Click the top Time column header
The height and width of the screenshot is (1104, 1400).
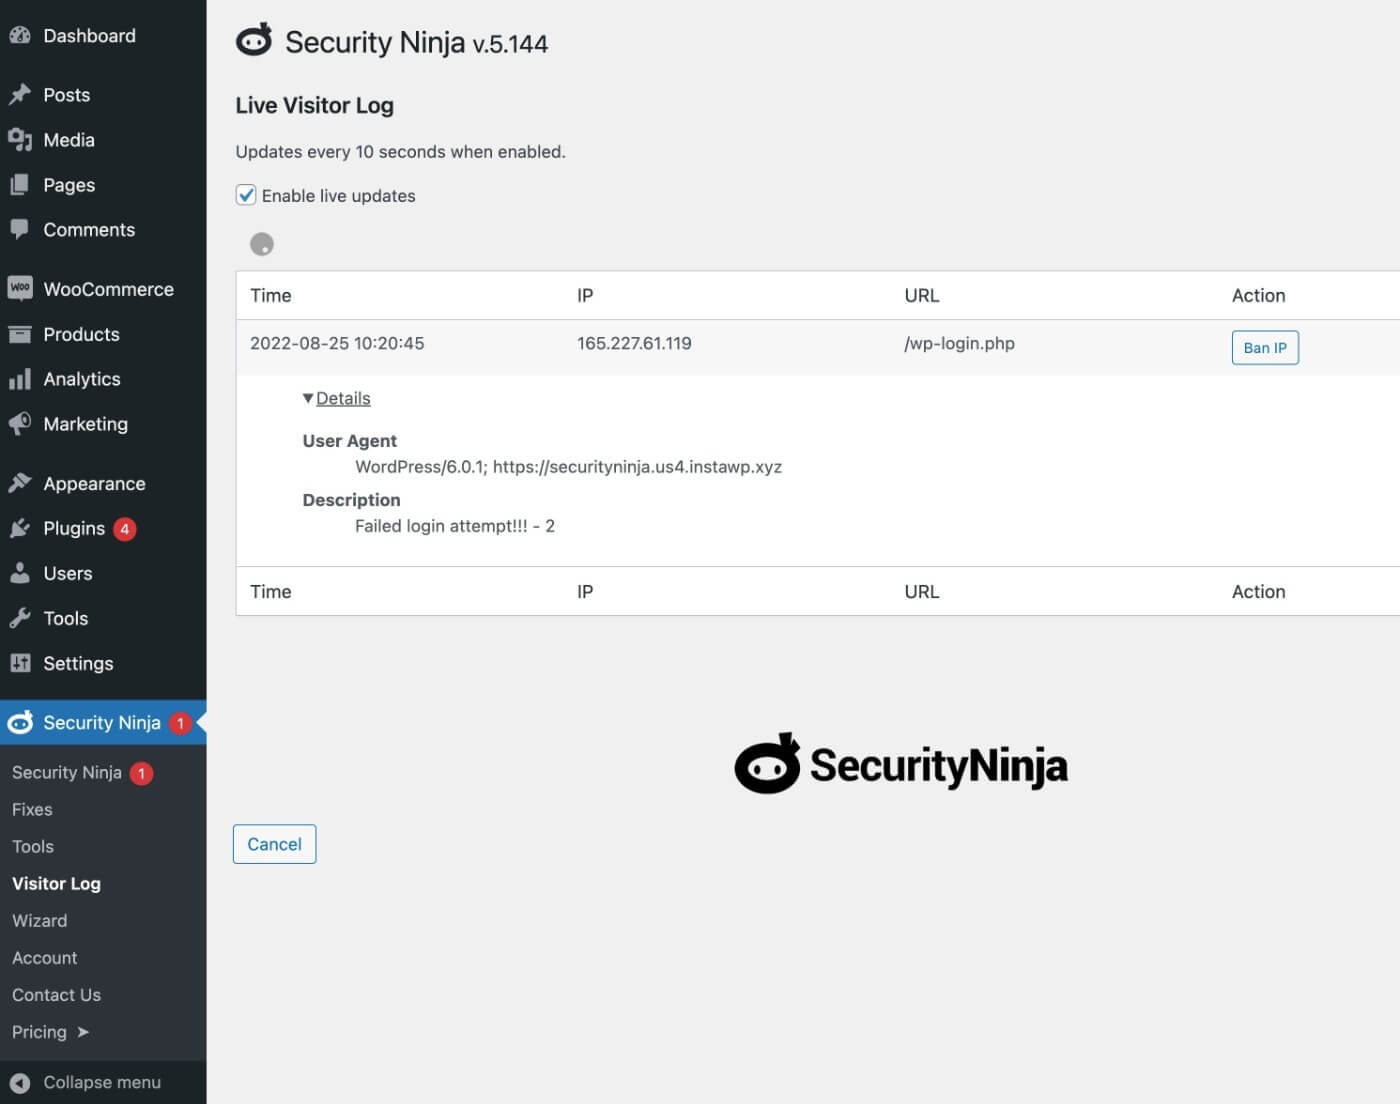pos(271,295)
